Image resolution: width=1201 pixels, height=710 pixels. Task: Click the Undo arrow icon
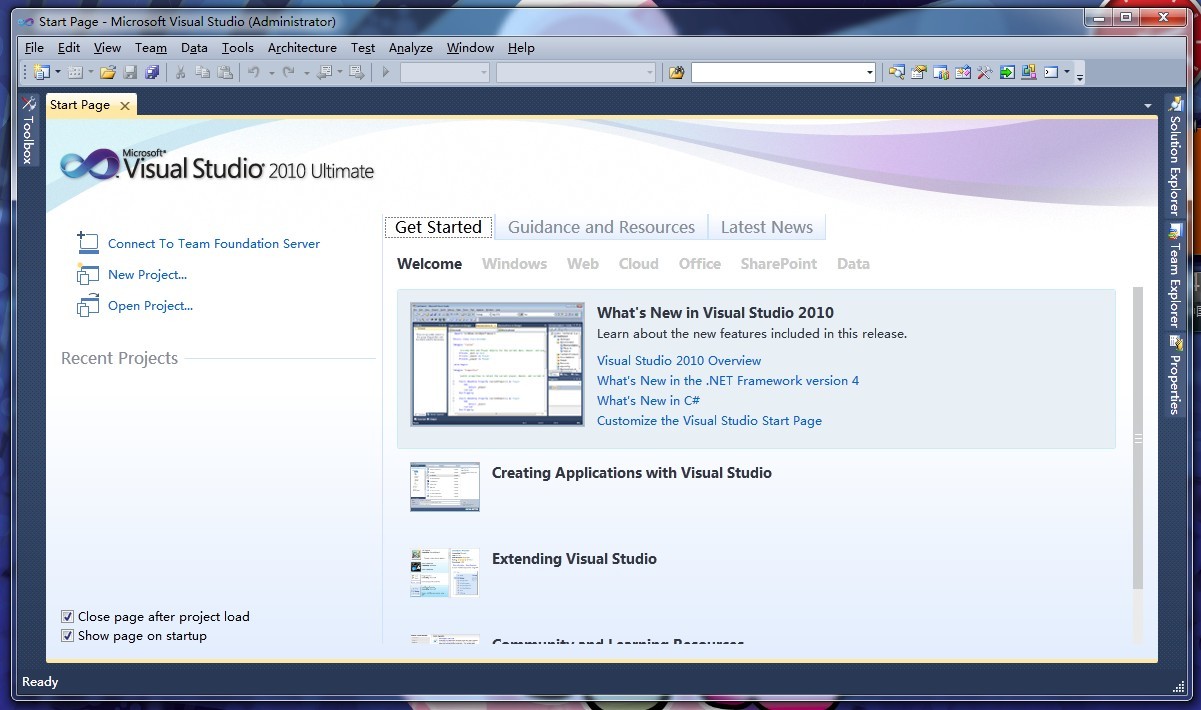click(254, 72)
